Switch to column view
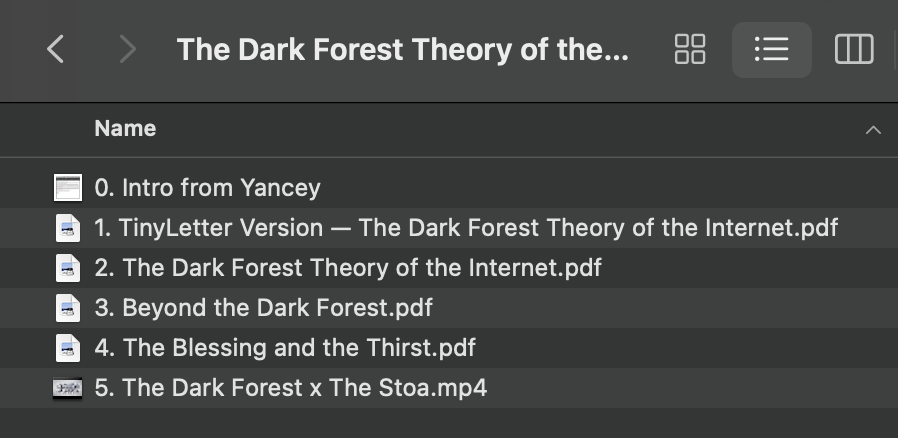 click(854, 49)
